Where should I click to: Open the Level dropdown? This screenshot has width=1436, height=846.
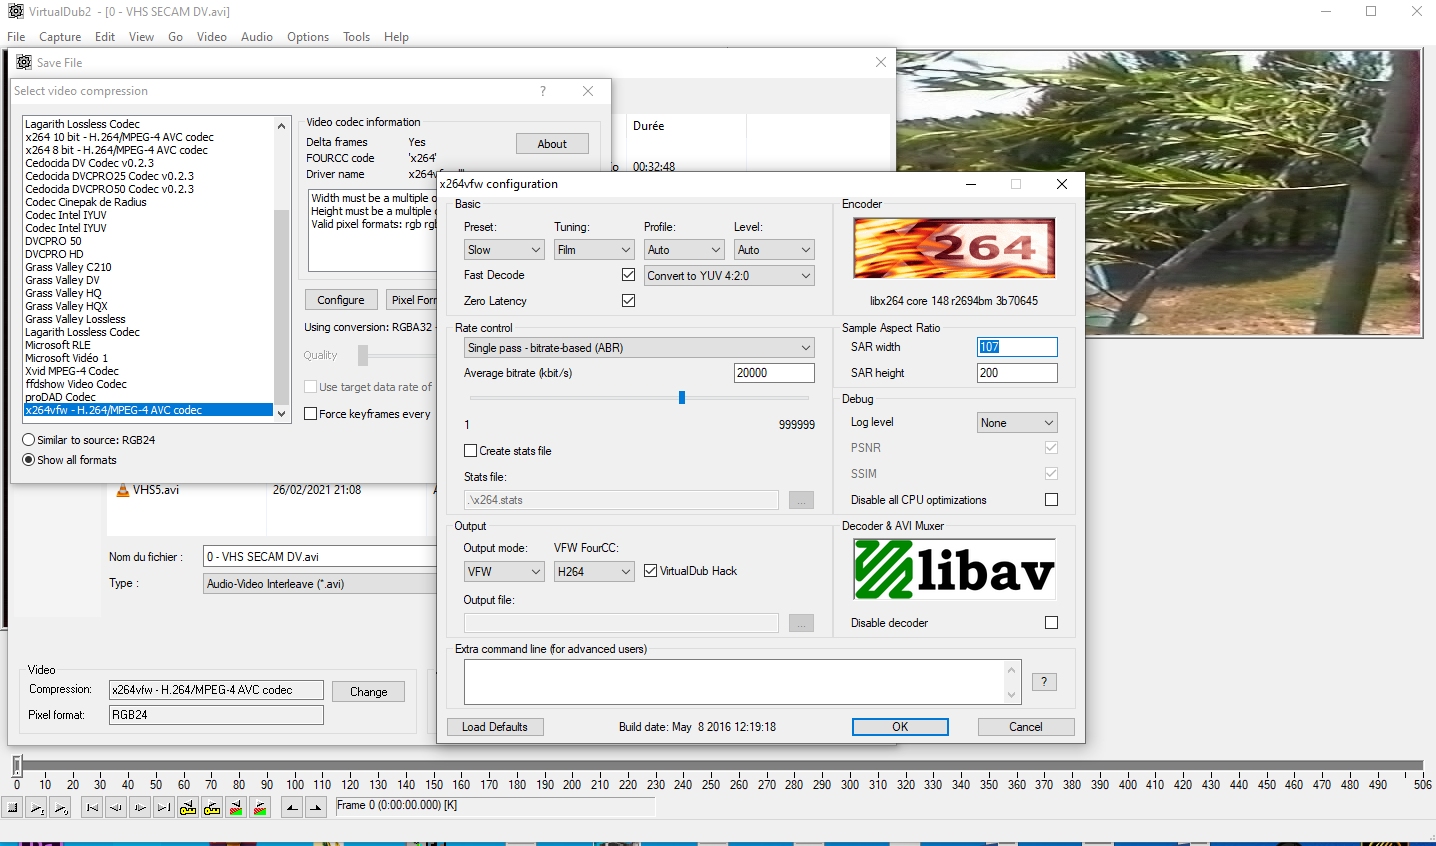click(774, 250)
